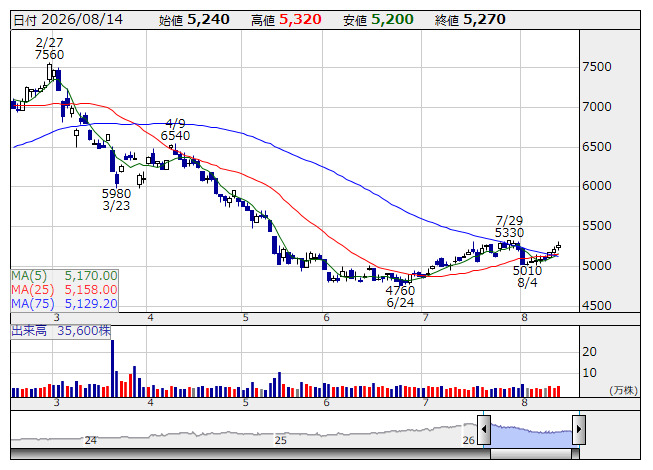Click the MA(25) legend value 5,158.00
653x470 pixels.
91,290
